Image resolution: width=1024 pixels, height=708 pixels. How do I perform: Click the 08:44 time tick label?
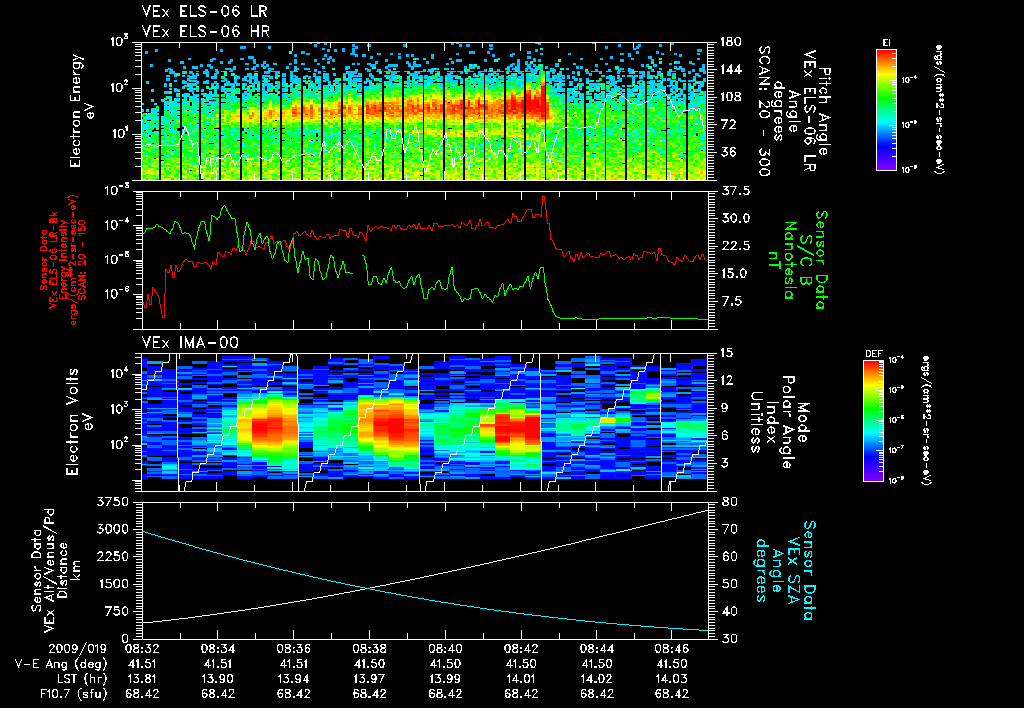[x=596, y=649]
